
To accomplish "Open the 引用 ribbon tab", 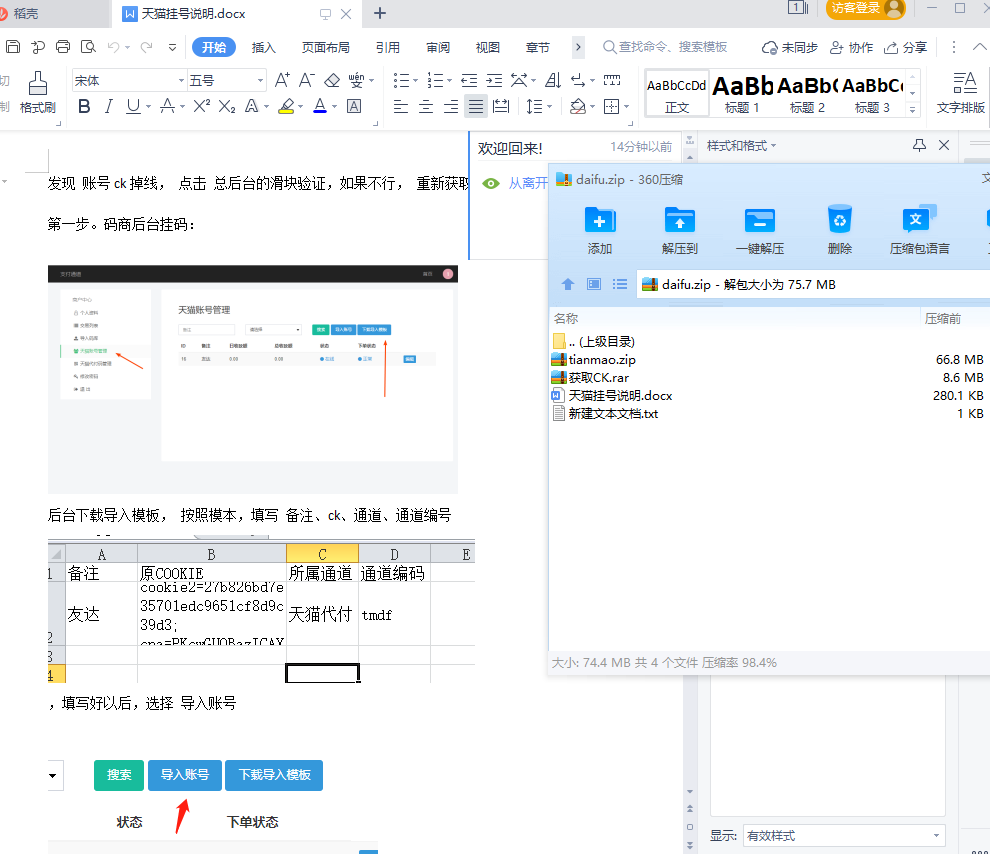I will pyautogui.click(x=387, y=47).
